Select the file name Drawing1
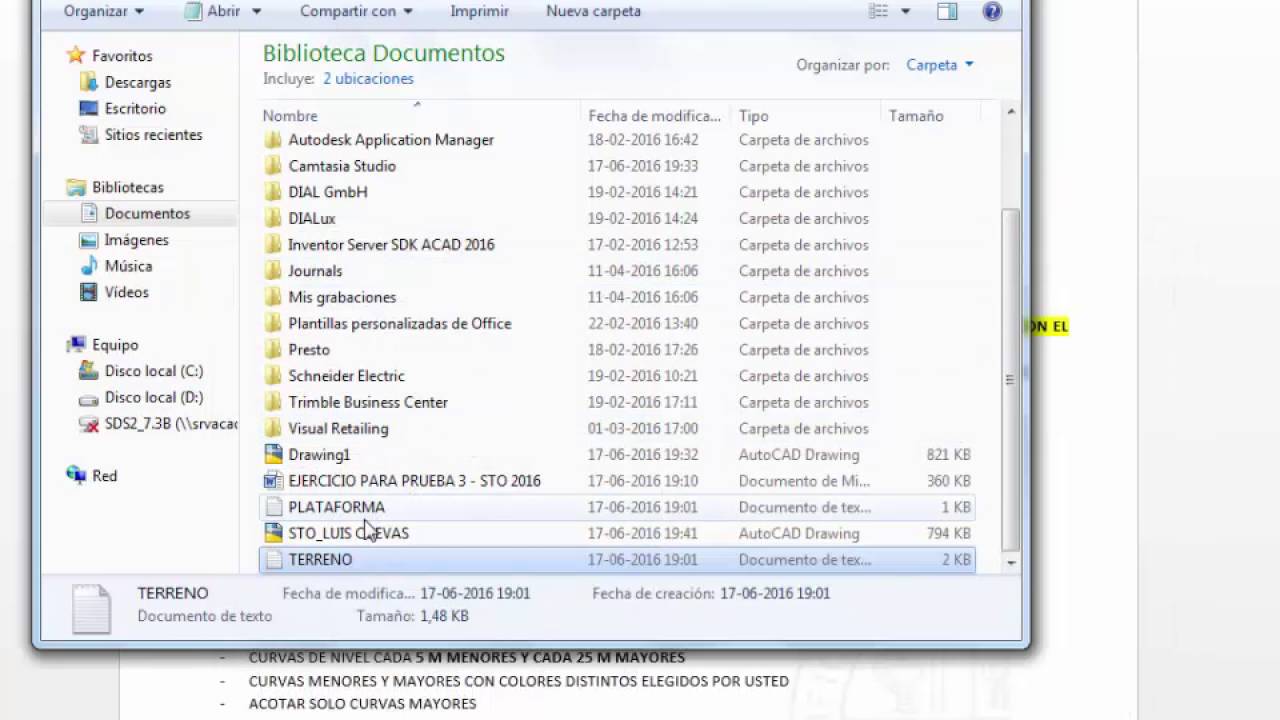The width and height of the screenshot is (1280, 720). coord(319,454)
